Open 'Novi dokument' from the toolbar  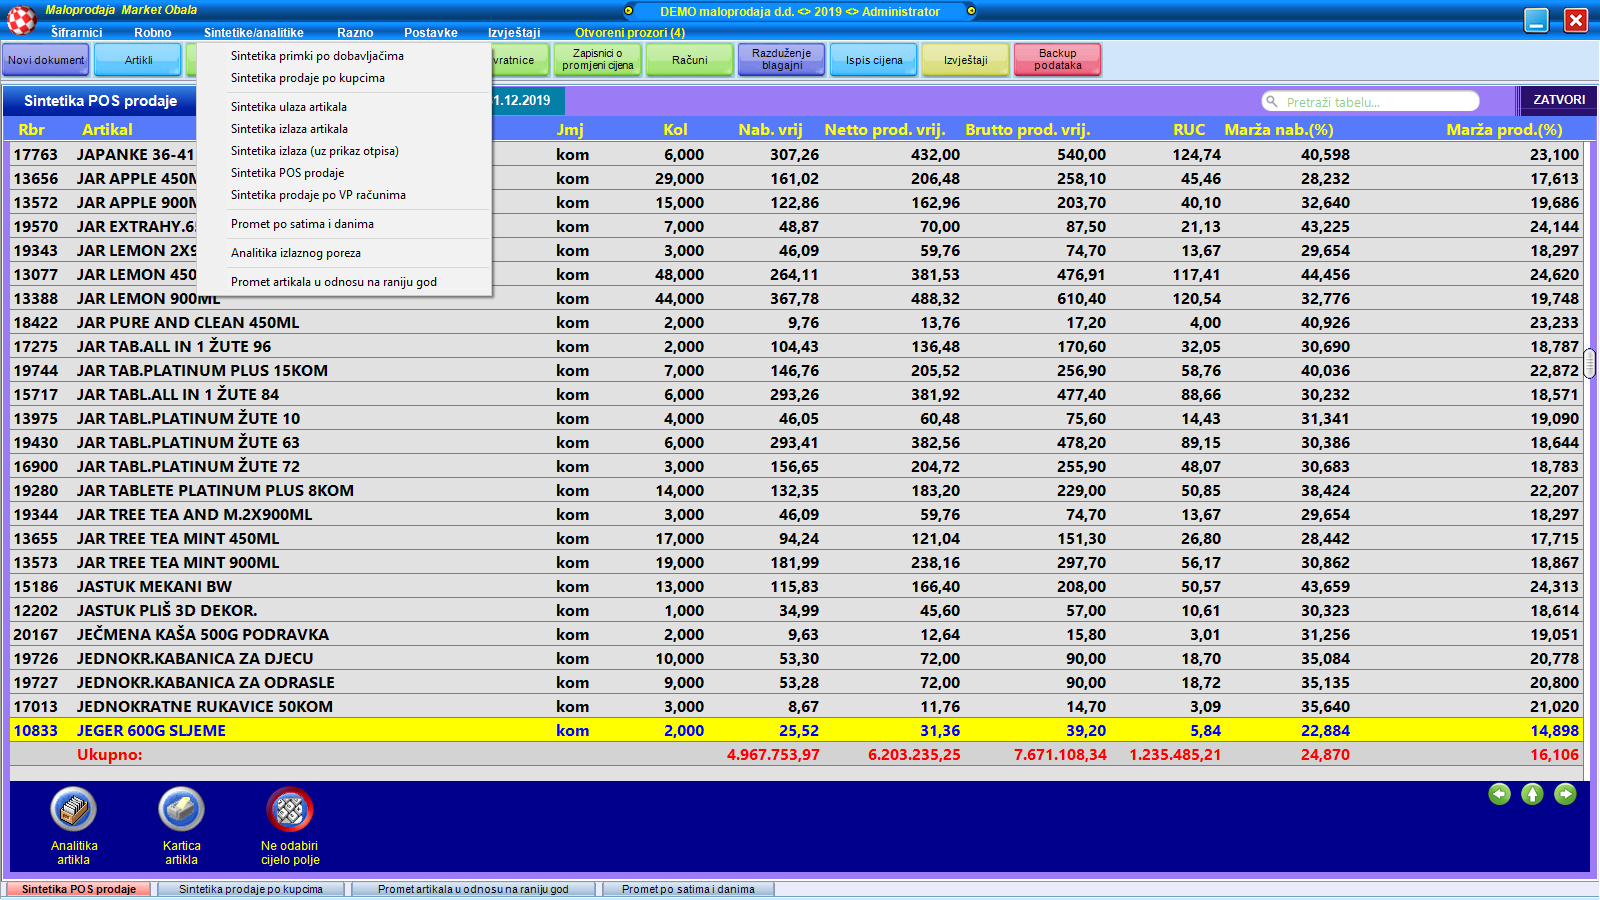click(x=46, y=60)
